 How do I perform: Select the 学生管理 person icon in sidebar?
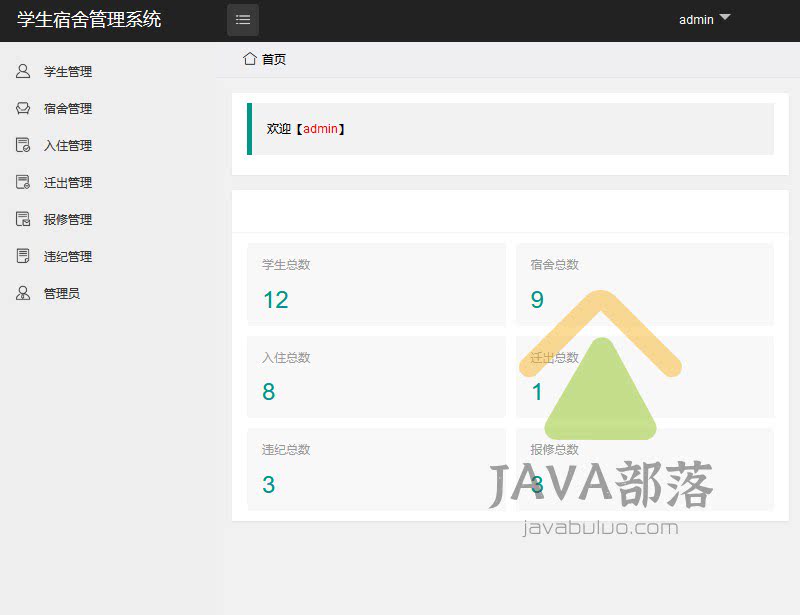click(x=22, y=71)
